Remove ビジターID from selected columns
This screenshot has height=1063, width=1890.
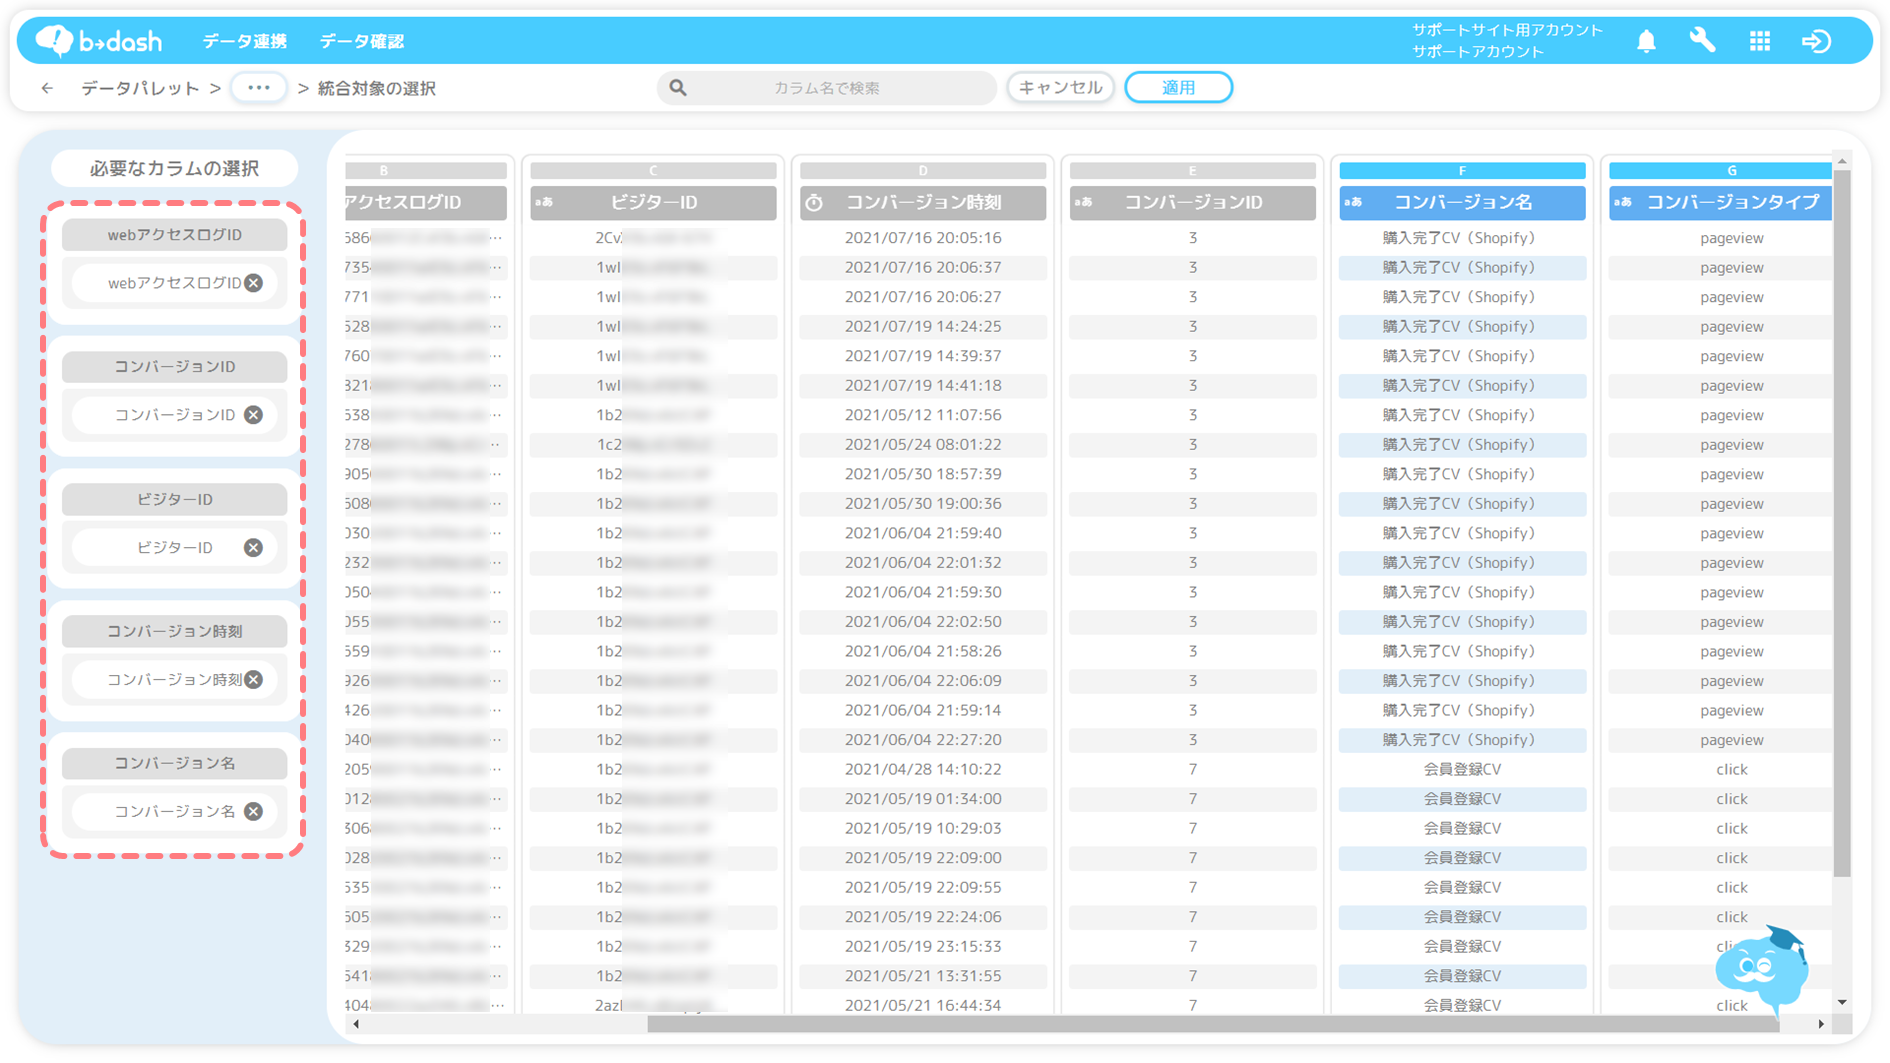(254, 547)
